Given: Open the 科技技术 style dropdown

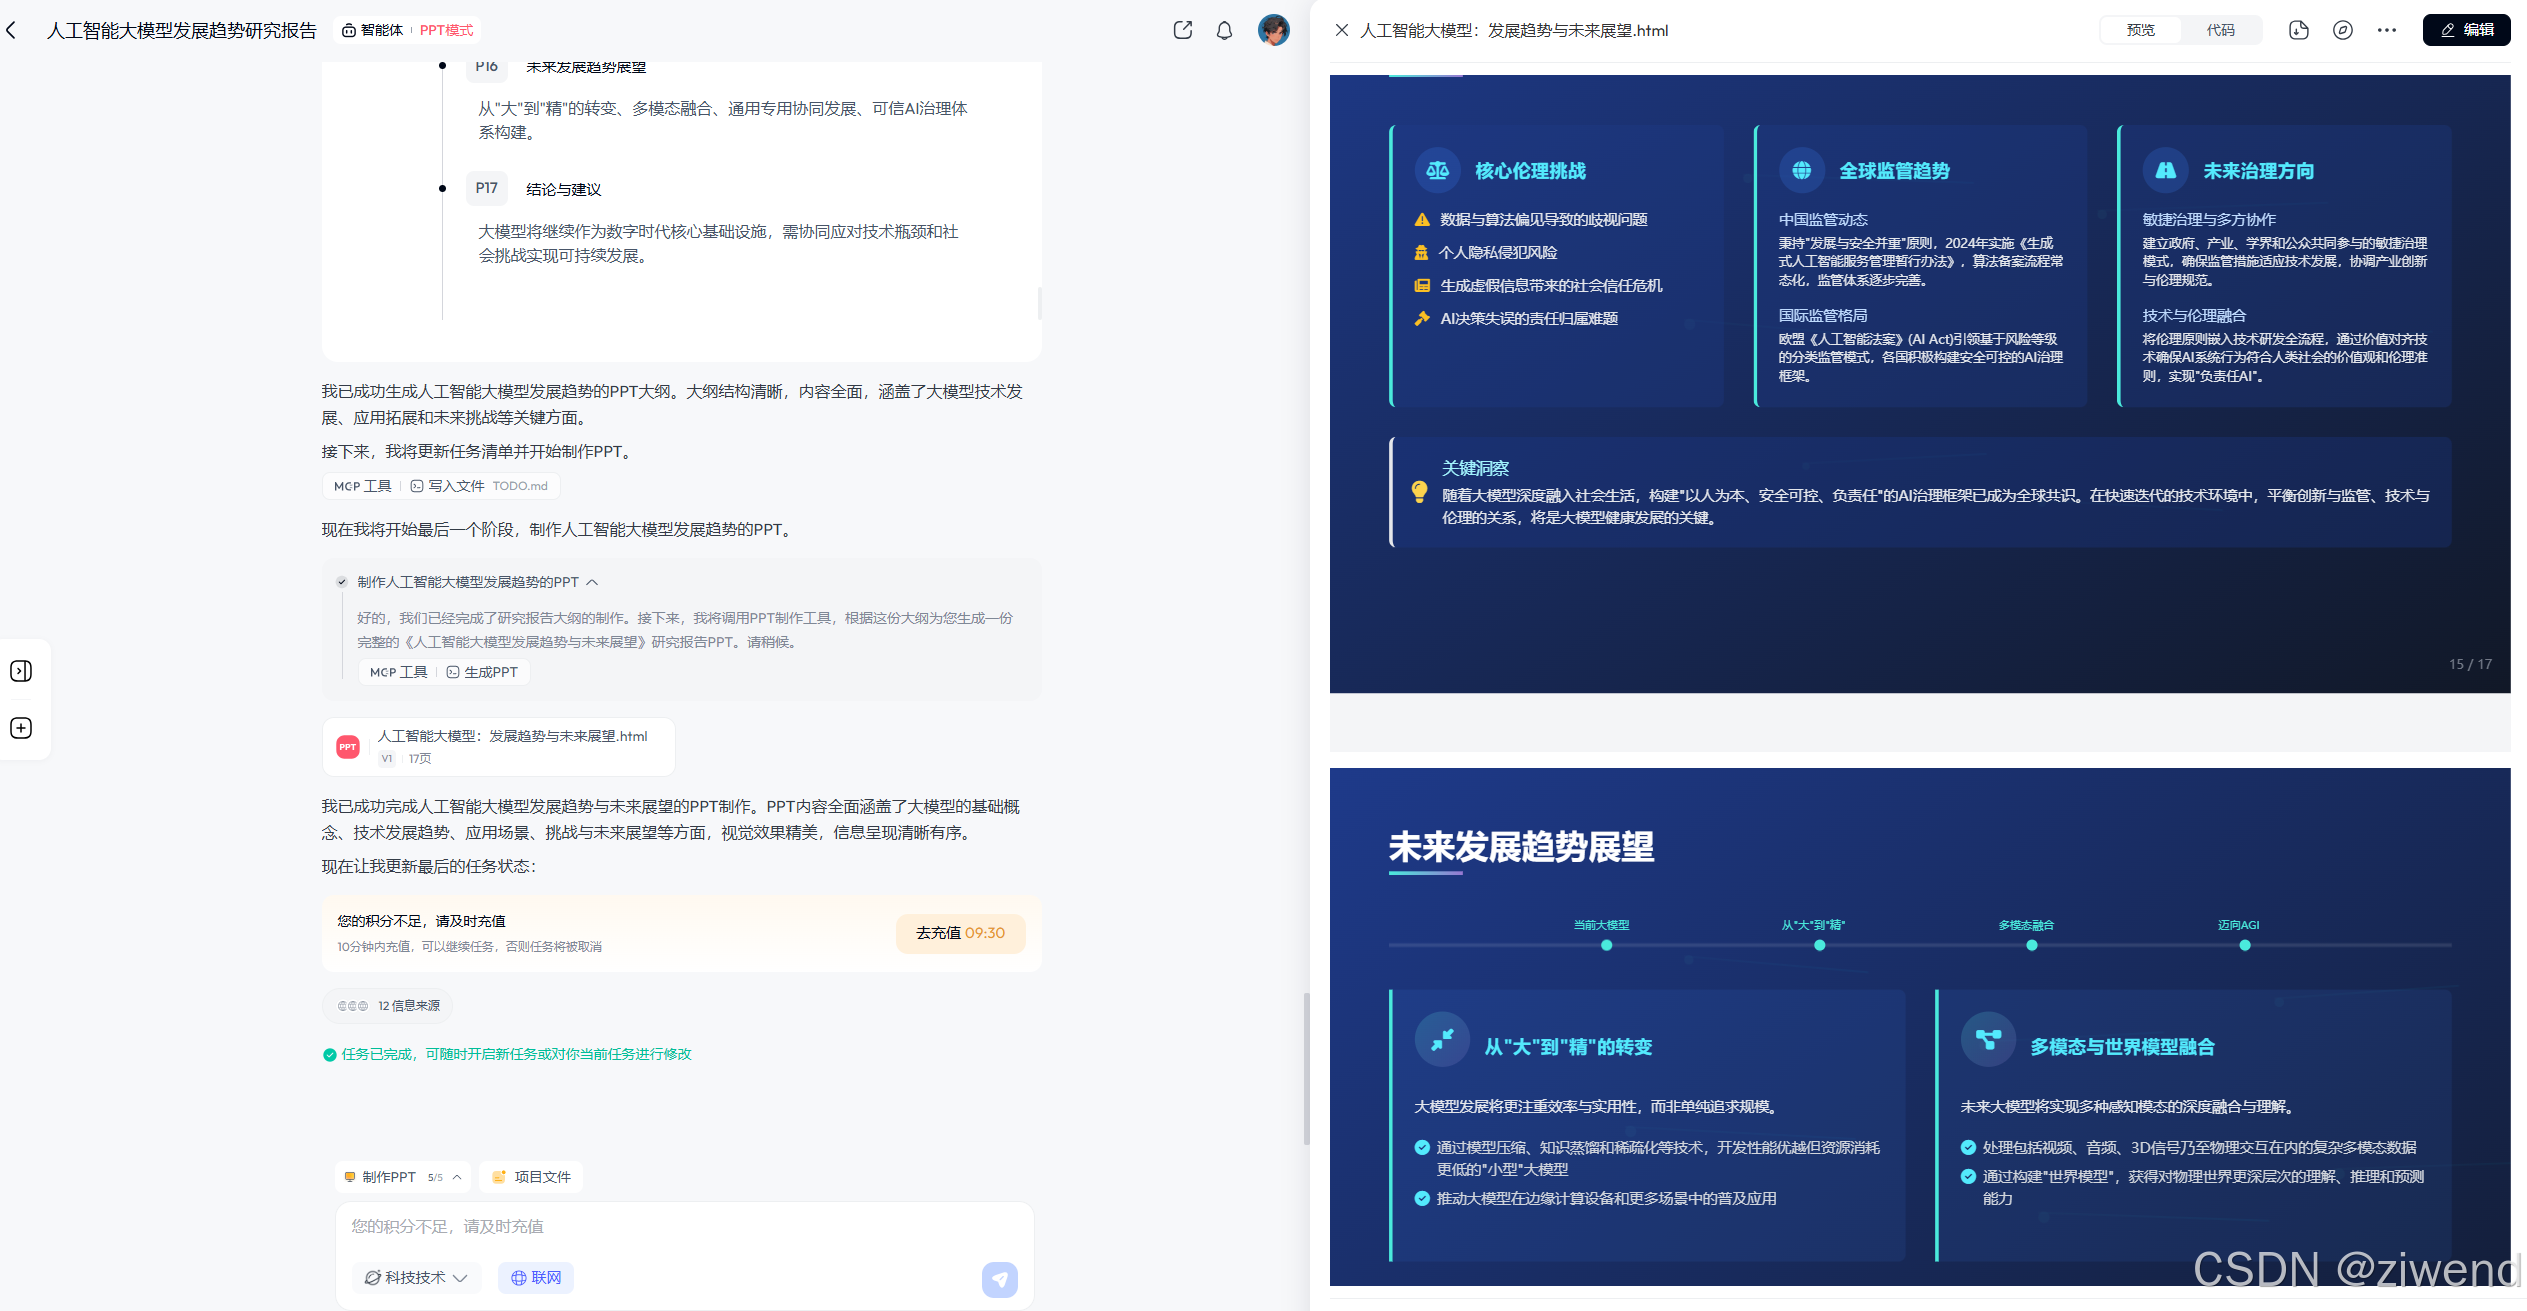Looking at the screenshot, I should click(x=416, y=1277).
